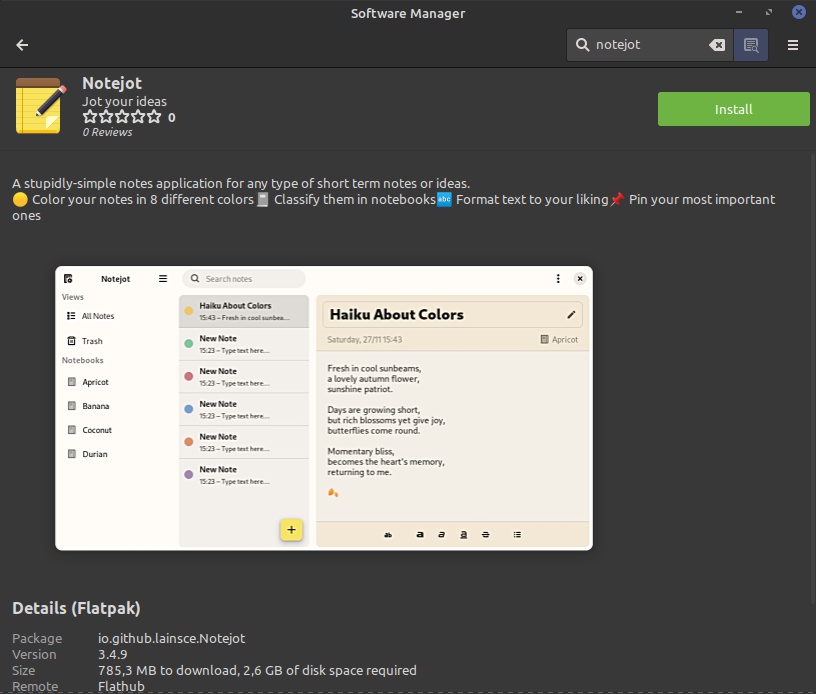The width and height of the screenshot is (816, 694).
Task: Open the three-dot menu in the Notejot screenshot
Action: [558, 278]
